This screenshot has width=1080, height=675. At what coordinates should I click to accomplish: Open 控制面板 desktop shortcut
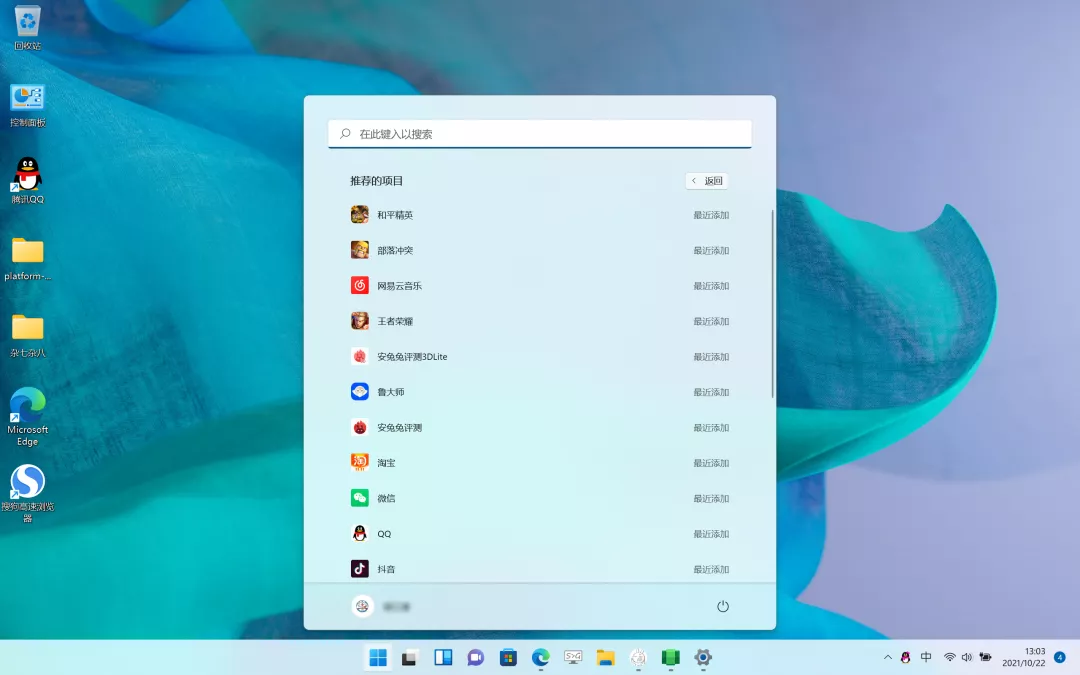point(28,106)
